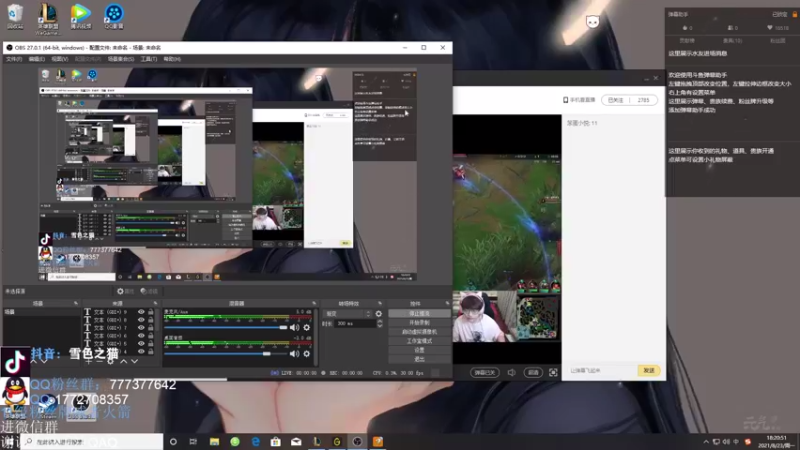
Task: Open source settings gear below sources list
Action: [x=111, y=361]
